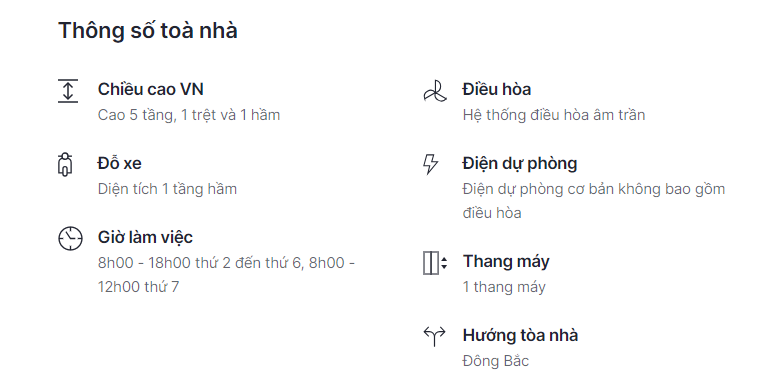This screenshot has width=776, height=386.
Task: Click the Hướng tòa nhà label
Action: coord(520,335)
